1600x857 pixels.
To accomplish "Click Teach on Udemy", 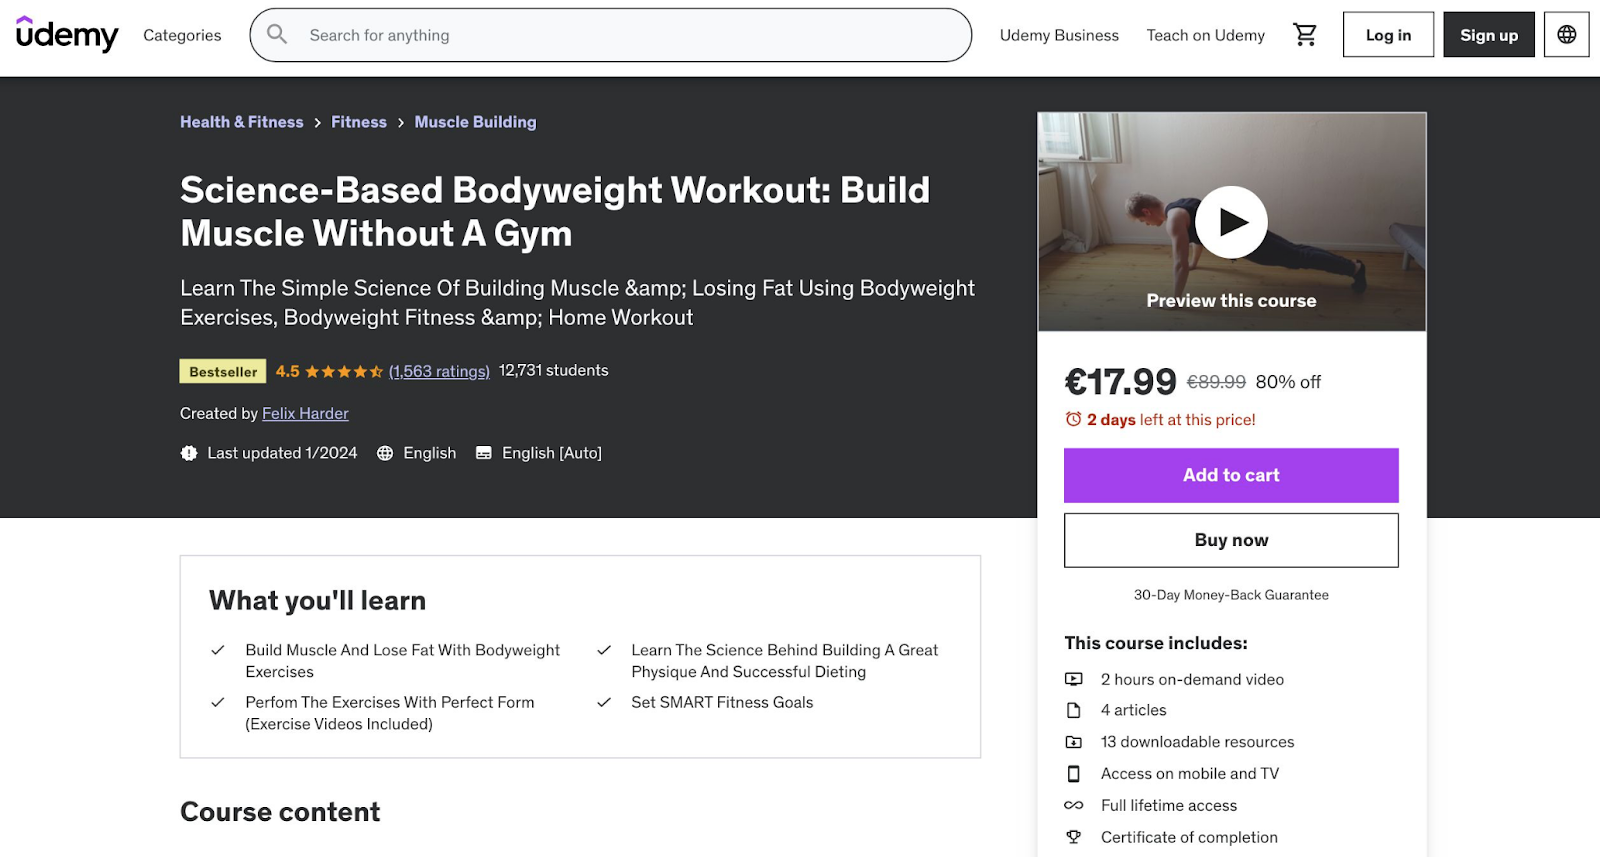I will 1204,34.
